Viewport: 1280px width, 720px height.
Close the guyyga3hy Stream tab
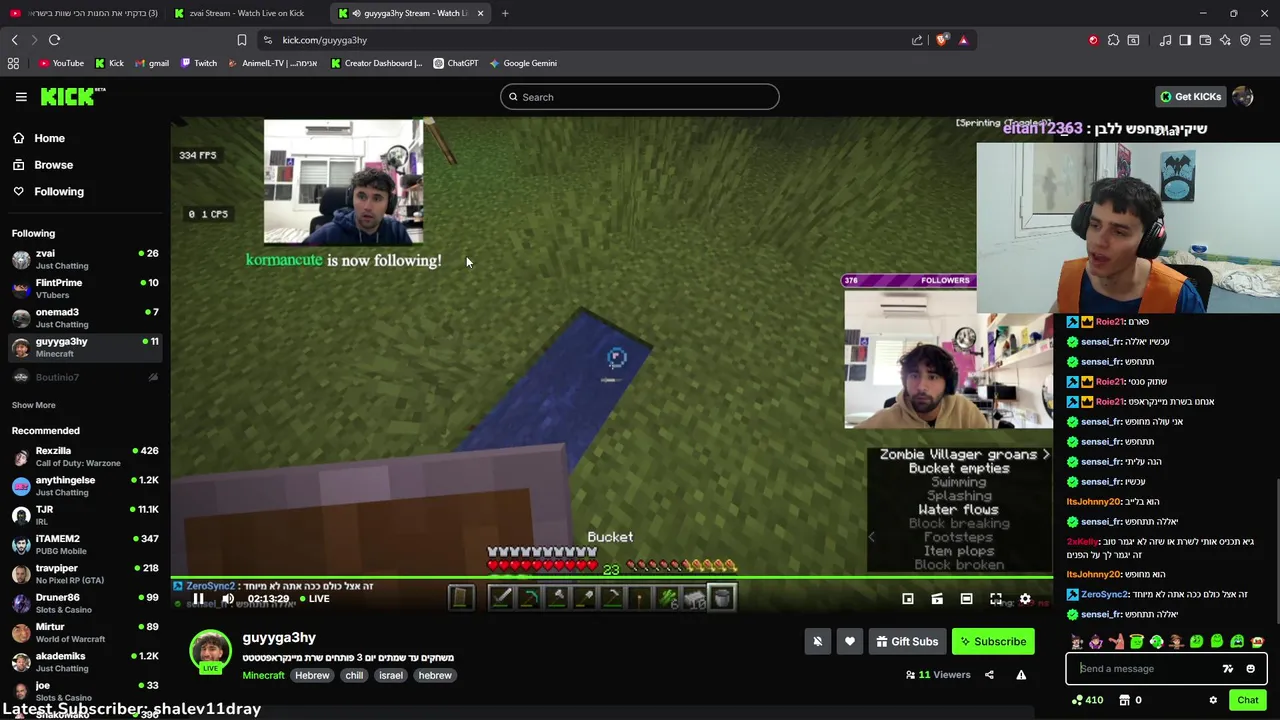point(480,13)
